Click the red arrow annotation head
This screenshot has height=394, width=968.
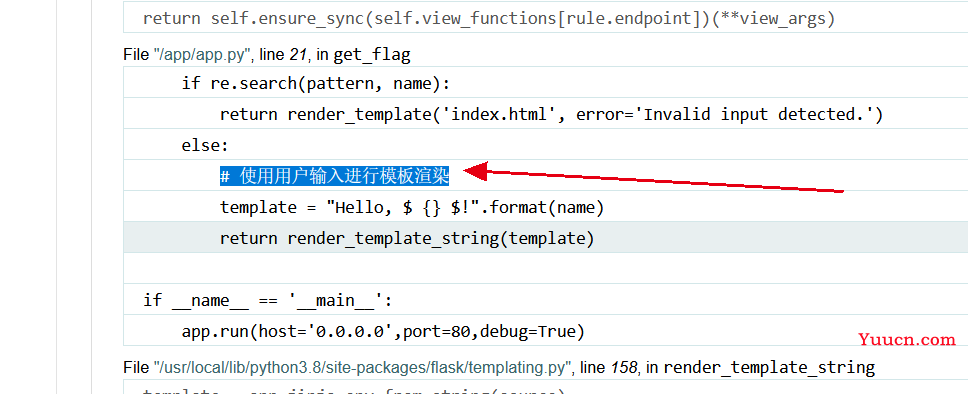coord(475,172)
